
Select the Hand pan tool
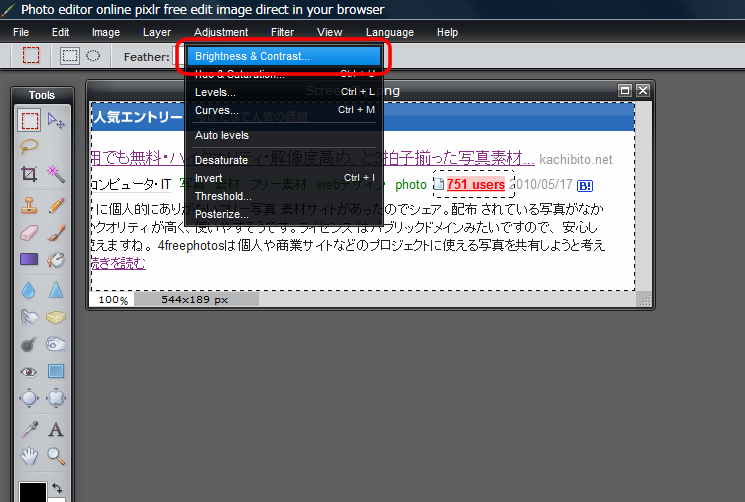tap(29, 456)
